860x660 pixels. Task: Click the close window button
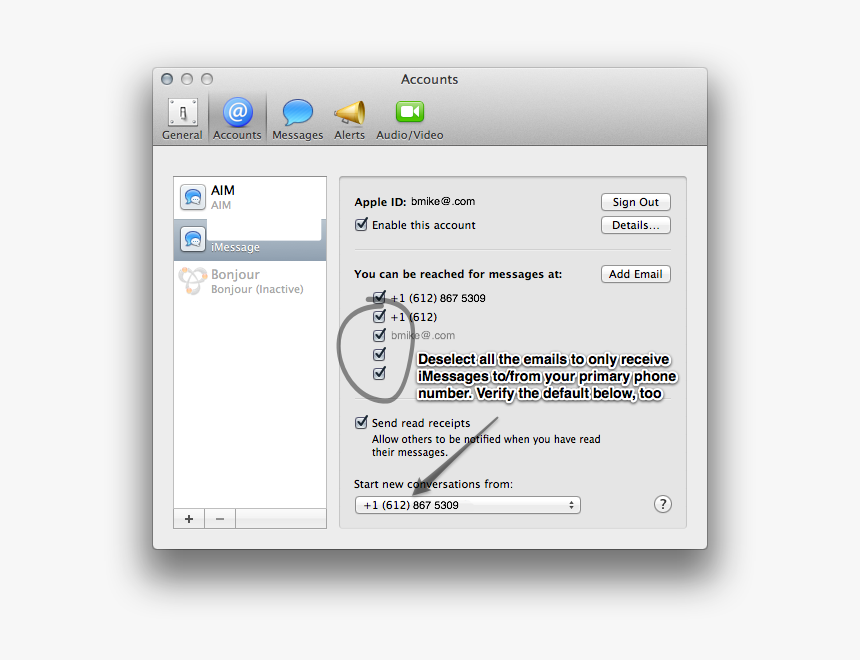pyautogui.click(x=167, y=79)
